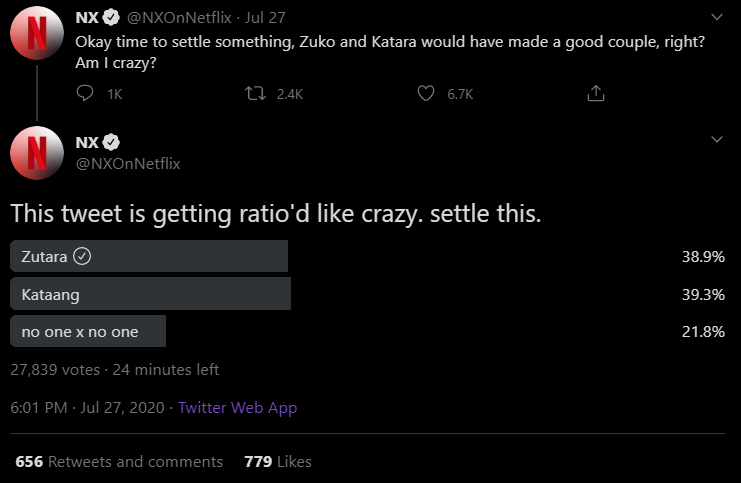The width and height of the screenshot is (741, 483).
Task: Click verified badge on second NX name
Action: 111,142
